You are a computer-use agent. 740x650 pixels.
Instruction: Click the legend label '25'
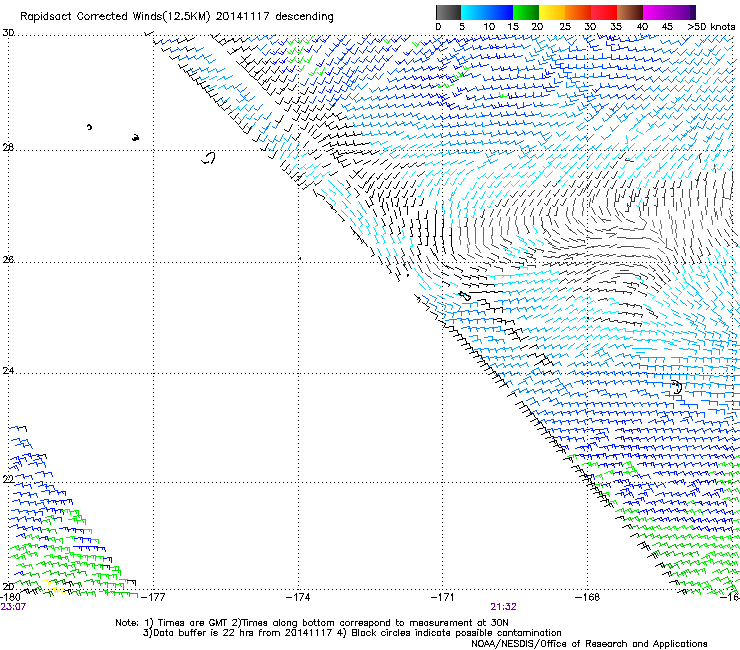click(564, 27)
